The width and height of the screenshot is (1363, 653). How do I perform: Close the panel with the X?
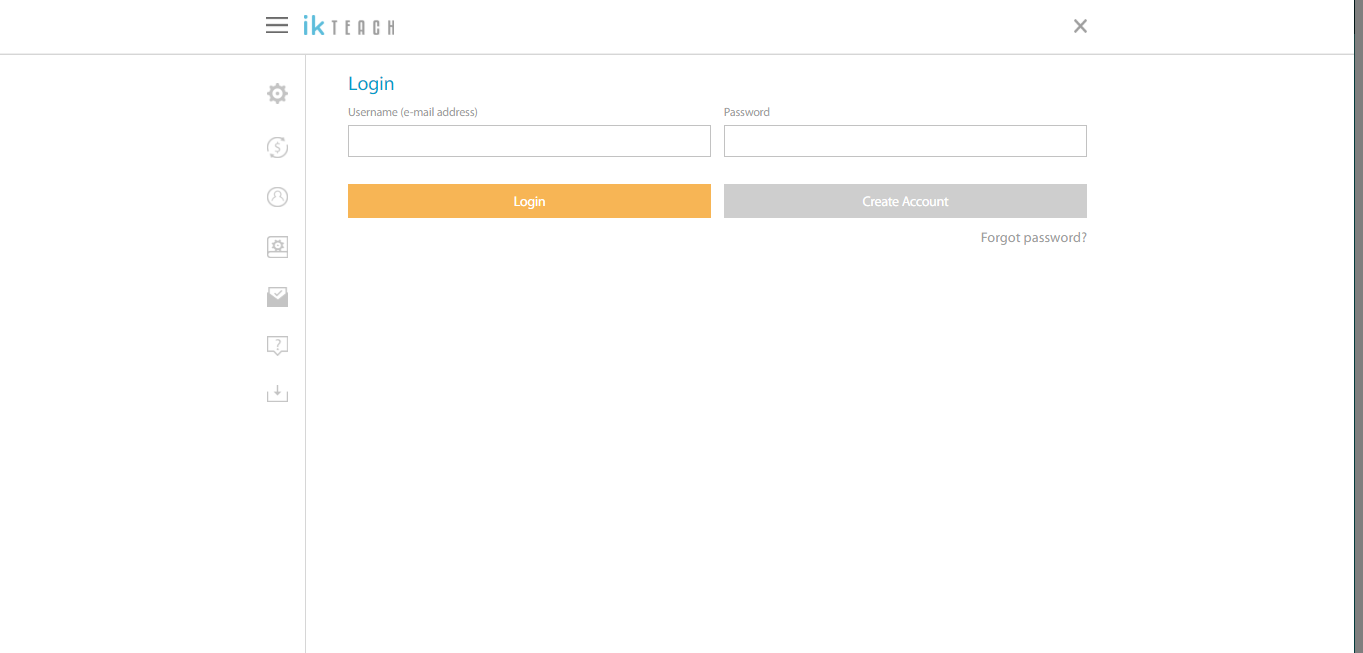(x=1080, y=27)
